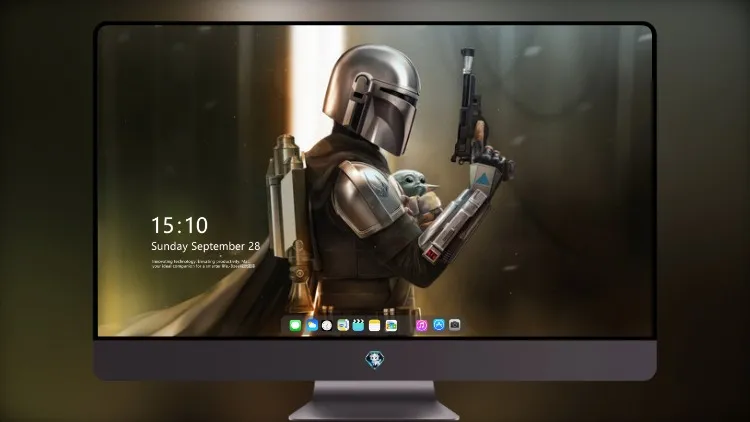This screenshot has height=422, width=750.
Task: Launch the blue App Store icon
Action: point(439,325)
